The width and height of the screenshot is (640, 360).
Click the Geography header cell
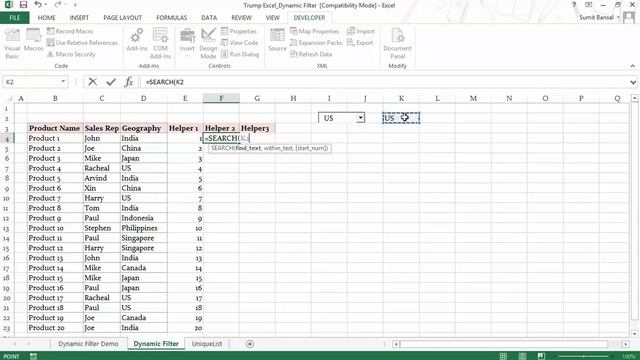[x=144, y=128]
